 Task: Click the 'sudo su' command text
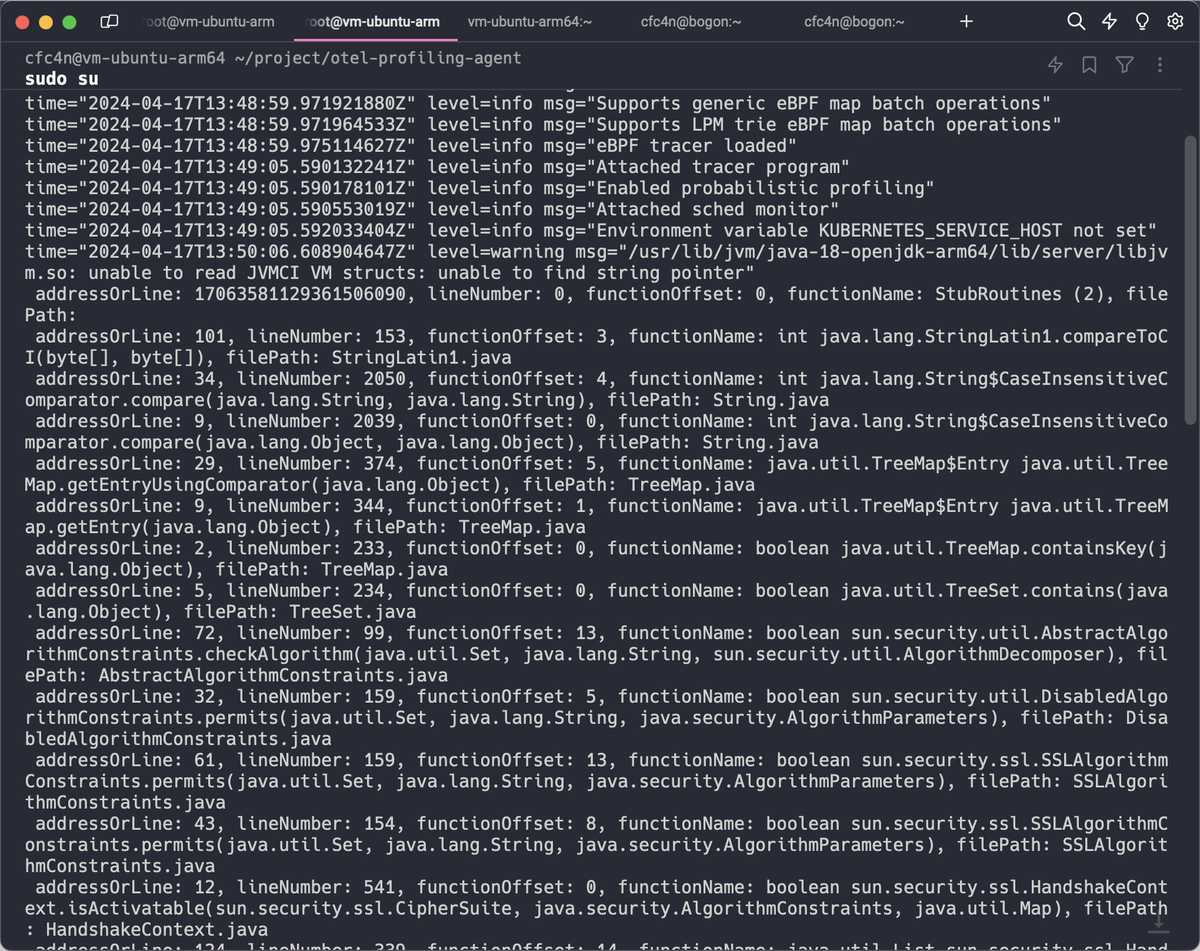(62, 79)
